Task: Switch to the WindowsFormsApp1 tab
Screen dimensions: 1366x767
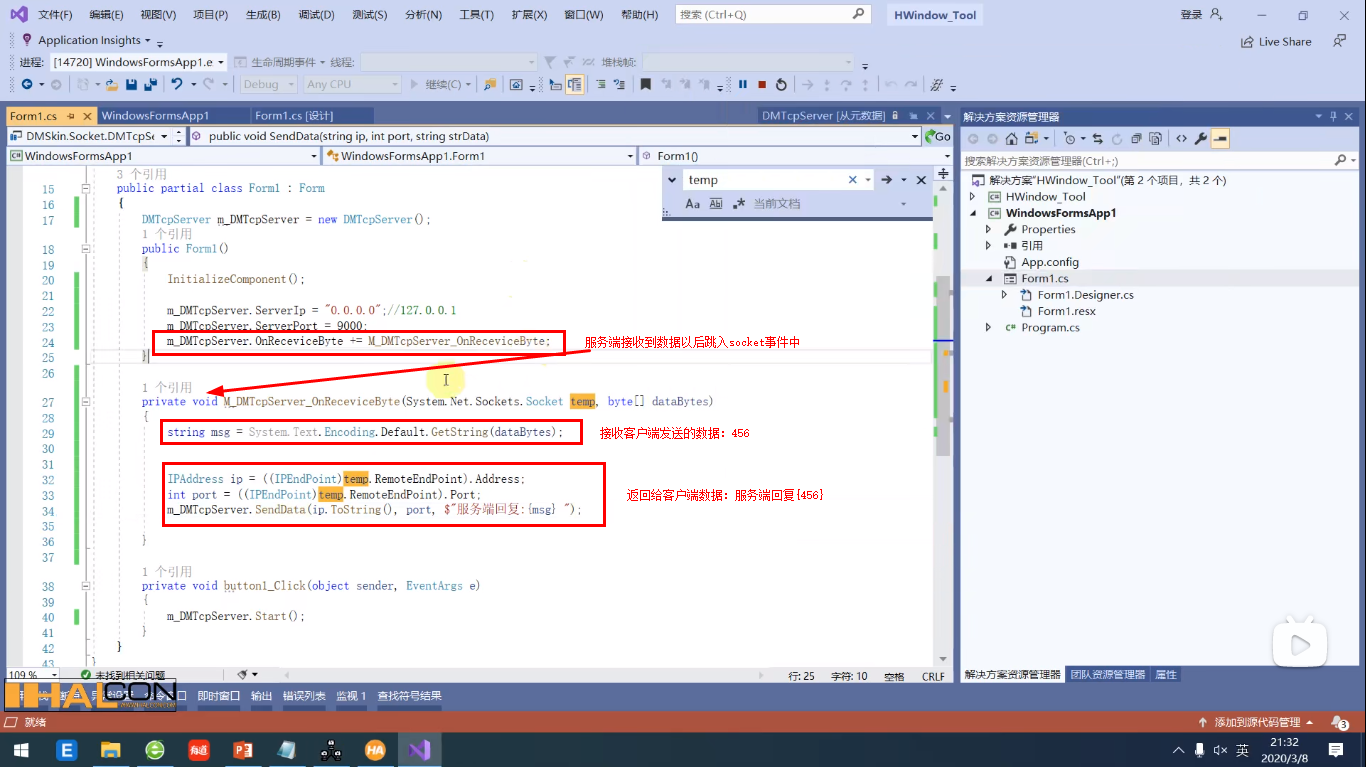Action: (174, 115)
